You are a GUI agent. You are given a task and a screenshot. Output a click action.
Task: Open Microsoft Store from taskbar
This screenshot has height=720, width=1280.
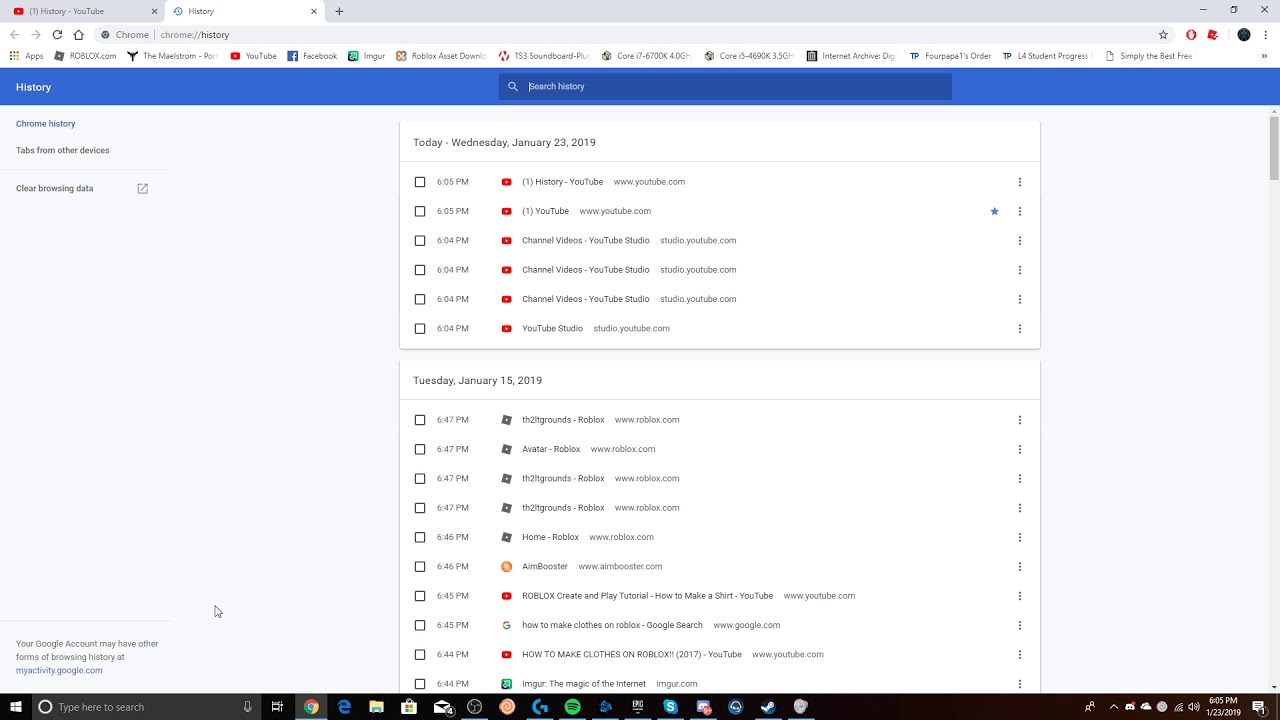(409, 707)
